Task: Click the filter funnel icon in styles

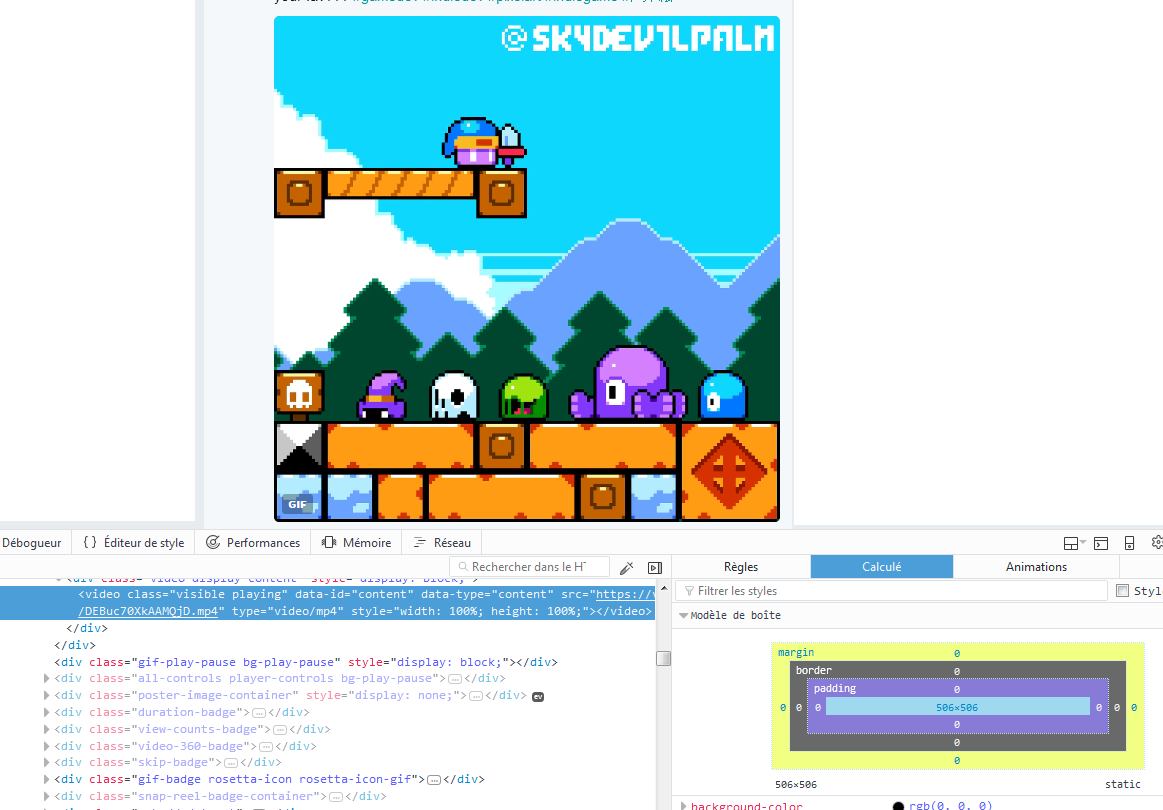Action: coord(690,591)
